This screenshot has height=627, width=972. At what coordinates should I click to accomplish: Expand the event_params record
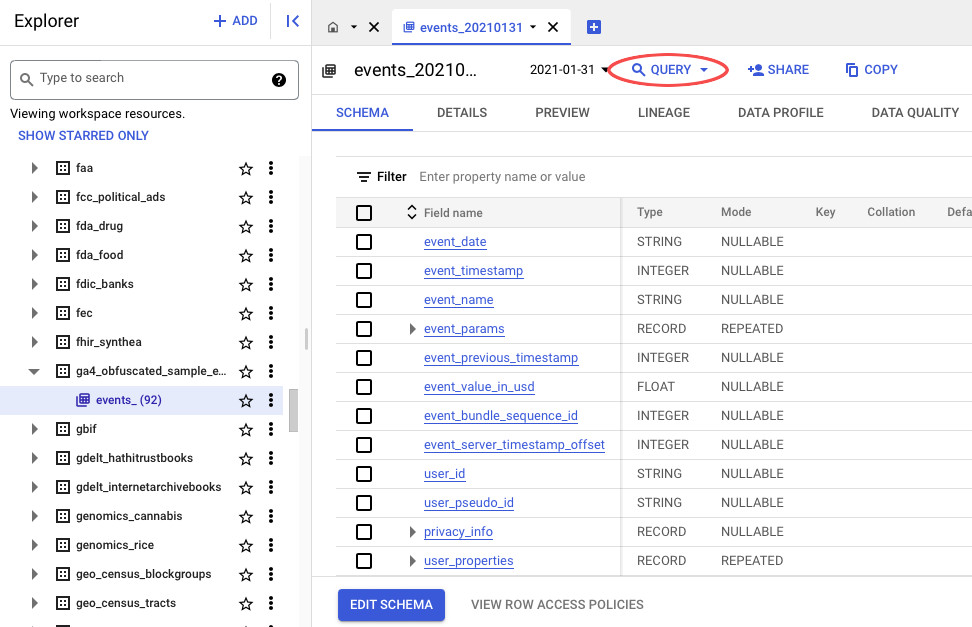click(x=412, y=329)
